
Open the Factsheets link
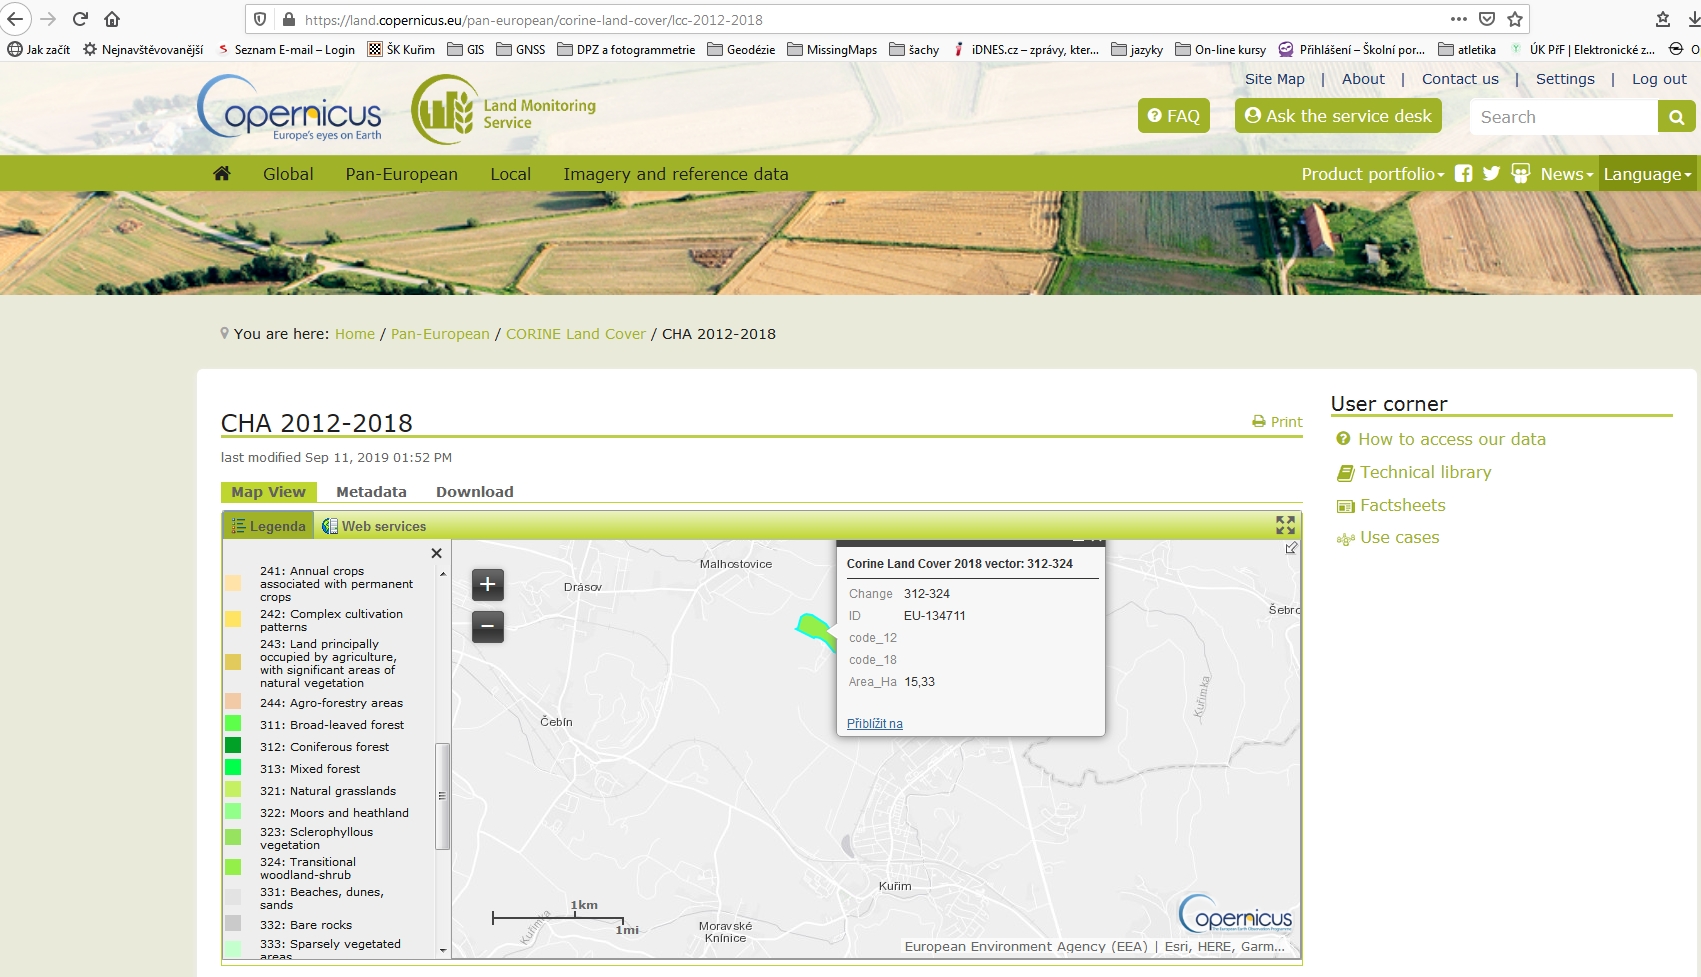1402,505
